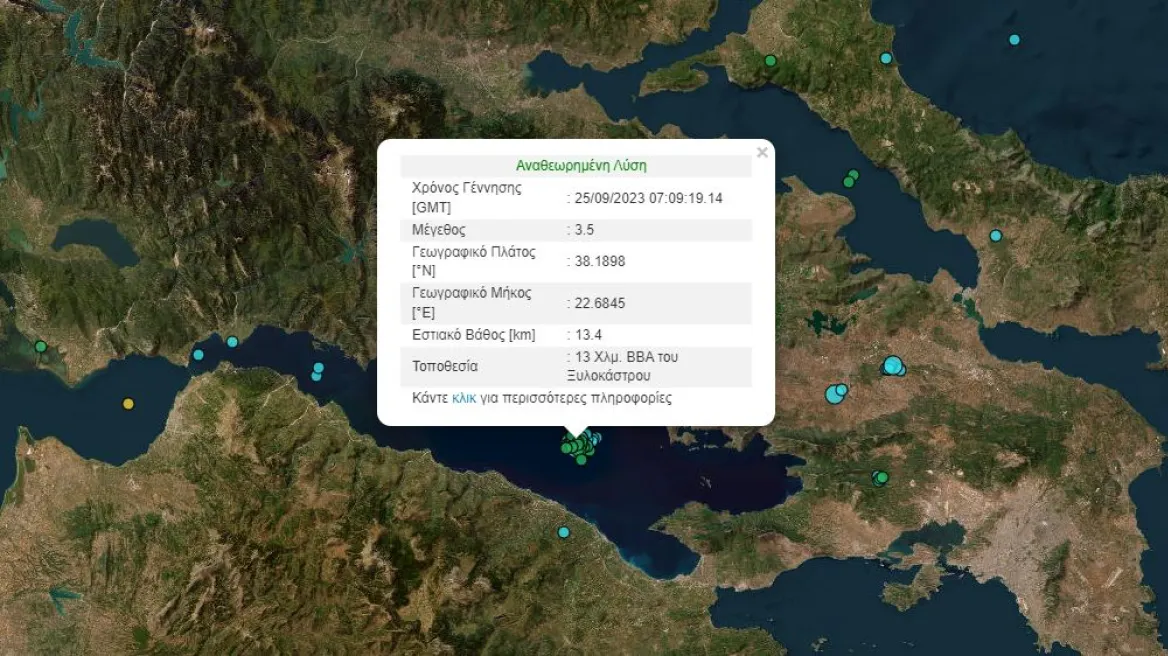
Task: Click the location text 13 Χλμ. ΒΒΑ του Ξυλοκάστρου
Action: 622,366
